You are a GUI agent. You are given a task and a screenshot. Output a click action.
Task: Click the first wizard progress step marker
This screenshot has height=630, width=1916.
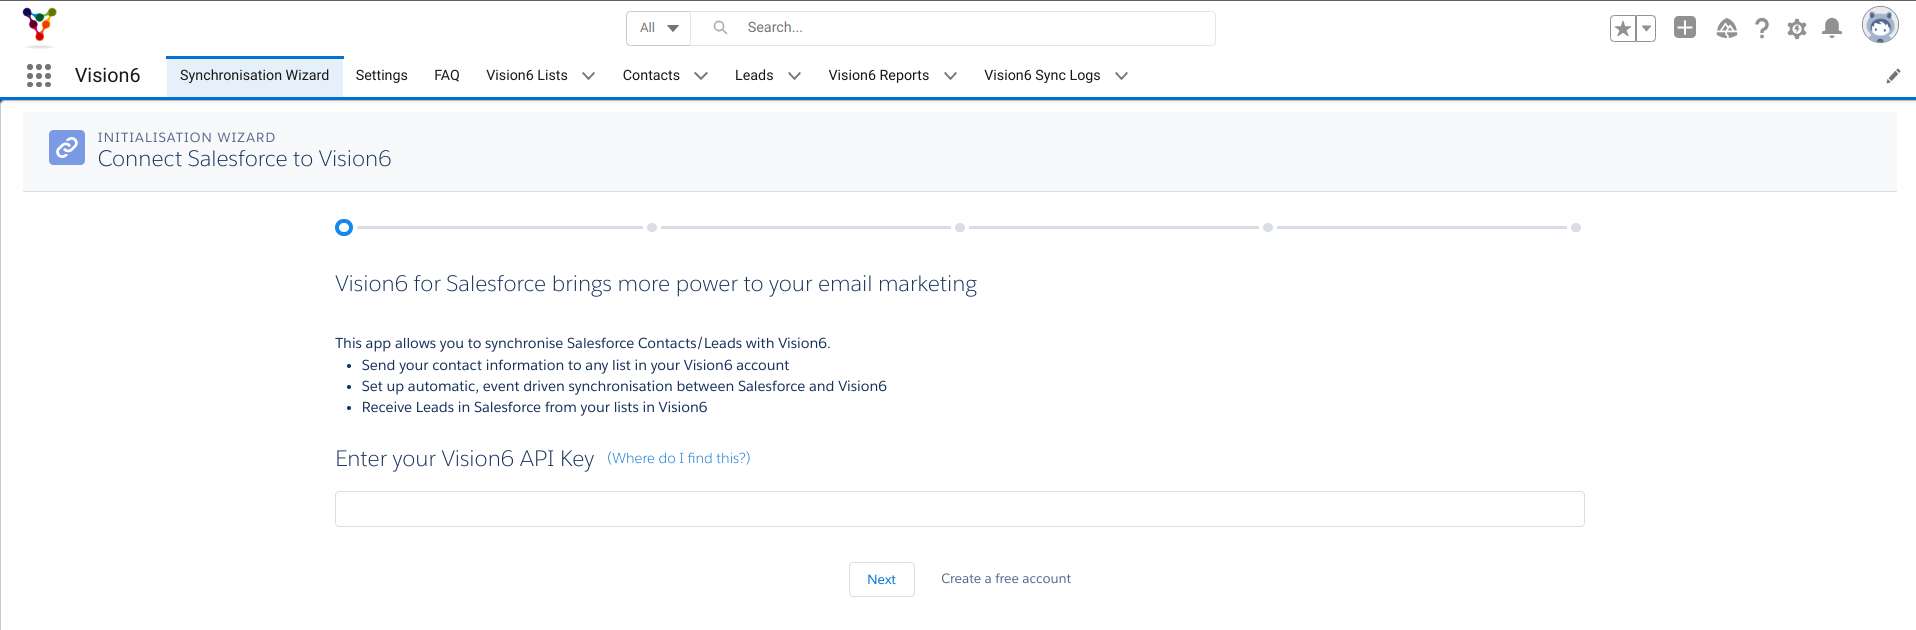click(344, 228)
